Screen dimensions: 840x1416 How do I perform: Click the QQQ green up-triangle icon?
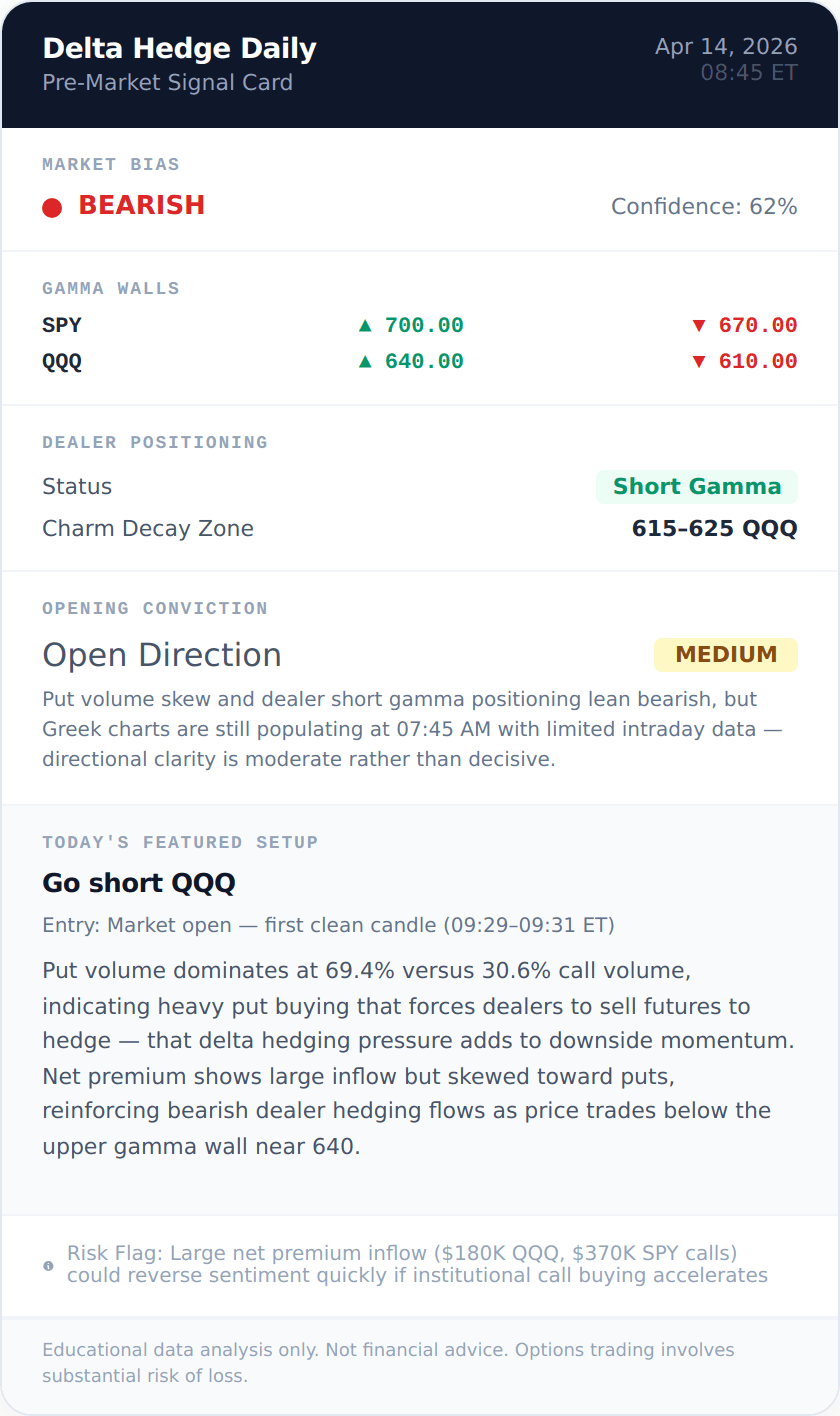(x=365, y=362)
